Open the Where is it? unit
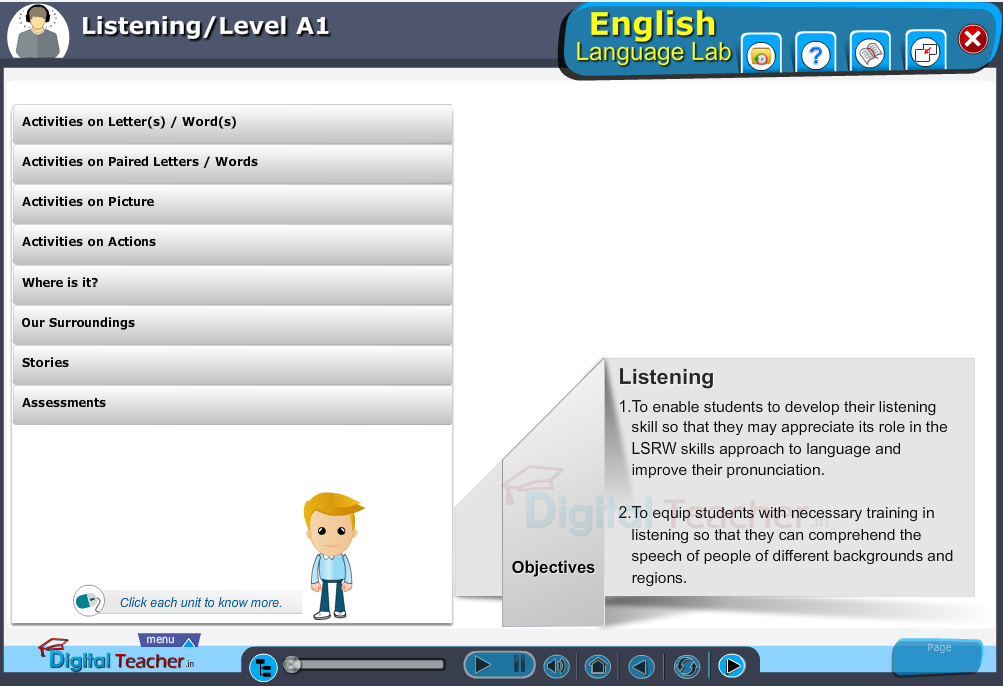Screen dimensions: 1003x686 232,284
